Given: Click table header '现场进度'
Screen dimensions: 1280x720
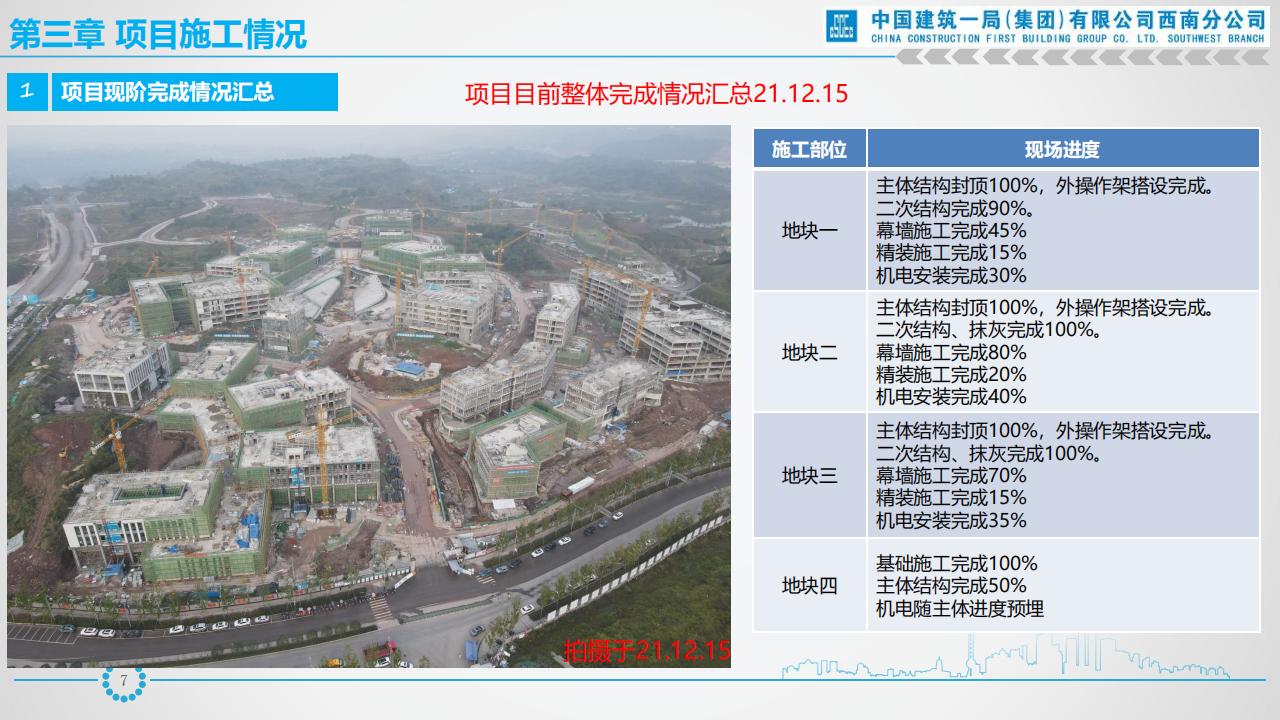Looking at the screenshot, I should tap(1062, 149).
